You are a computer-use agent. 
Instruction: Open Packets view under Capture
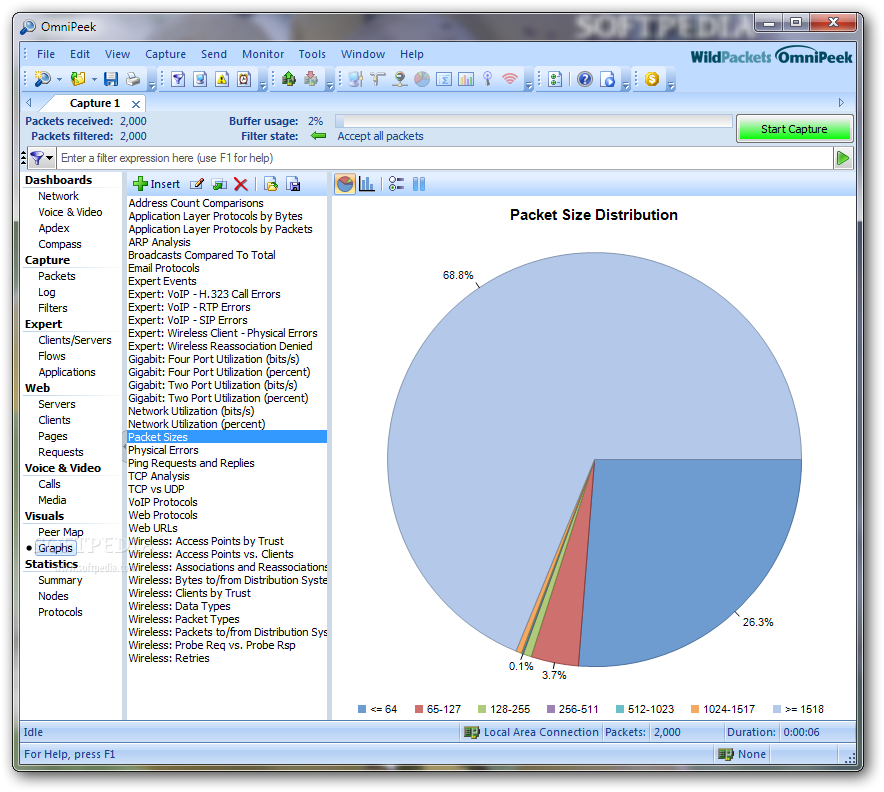(56, 276)
